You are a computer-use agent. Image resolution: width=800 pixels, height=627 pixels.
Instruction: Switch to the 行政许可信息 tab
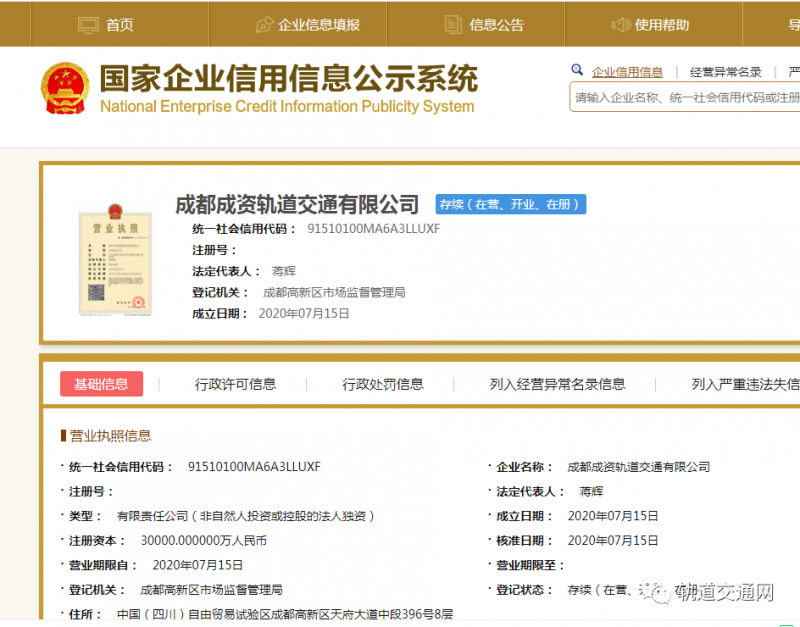click(235, 384)
